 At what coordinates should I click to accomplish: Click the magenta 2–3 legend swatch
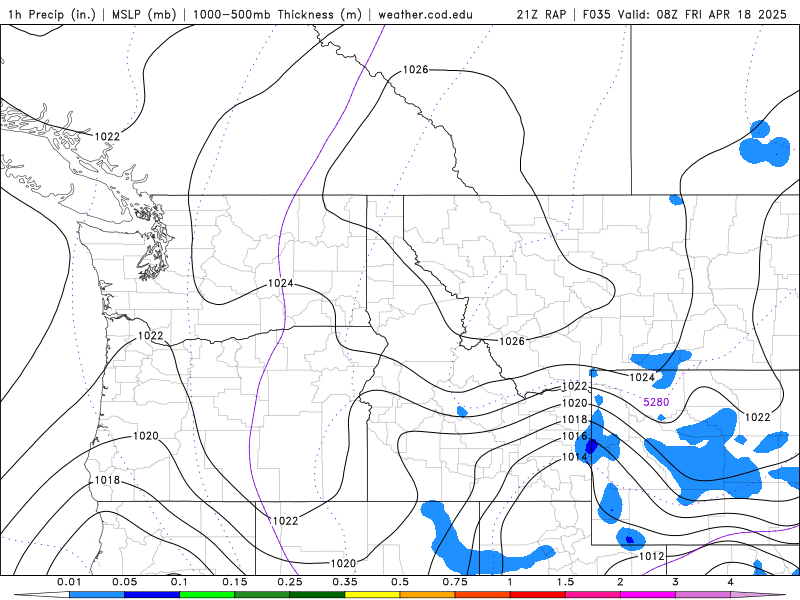pyautogui.click(x=647, y=595)
